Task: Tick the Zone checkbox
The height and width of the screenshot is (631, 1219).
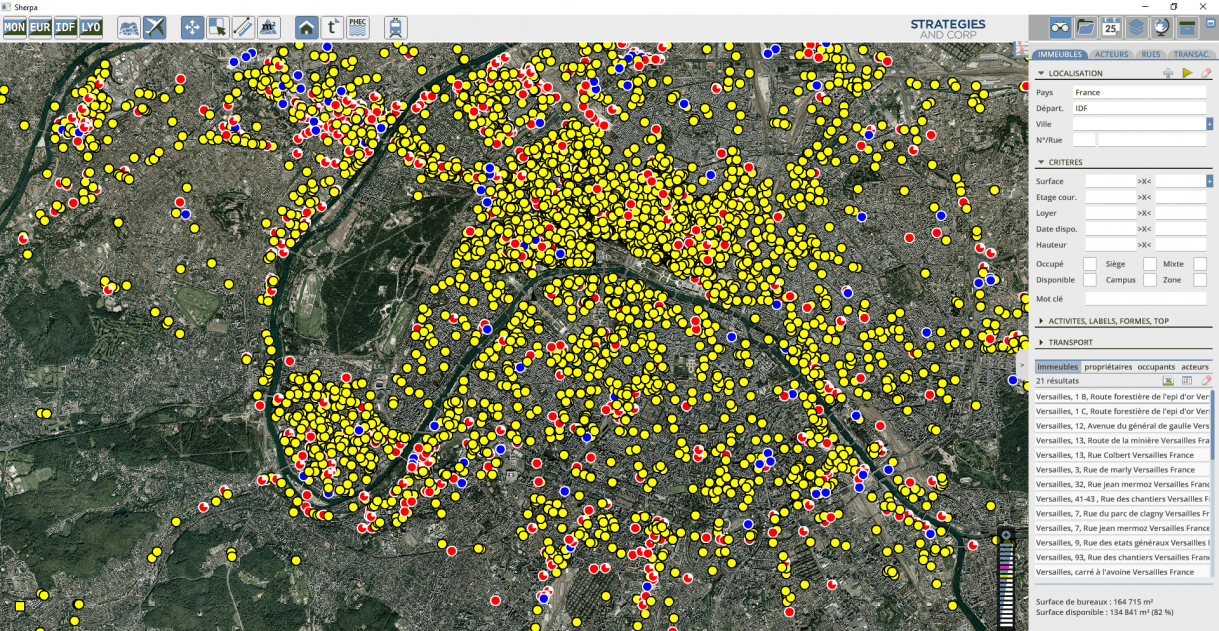Action: [1200, 280]
